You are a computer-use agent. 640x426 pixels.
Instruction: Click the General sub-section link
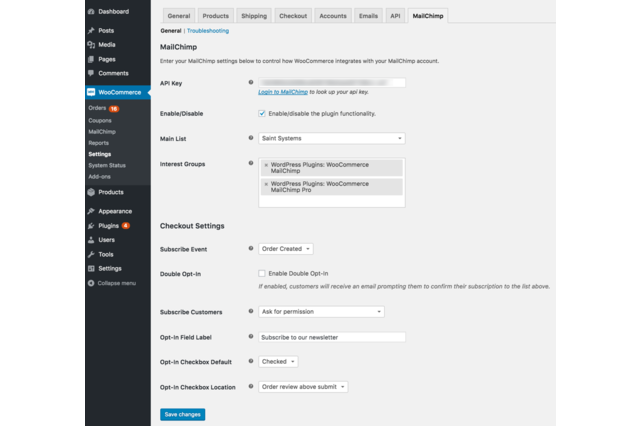(171, 31)
